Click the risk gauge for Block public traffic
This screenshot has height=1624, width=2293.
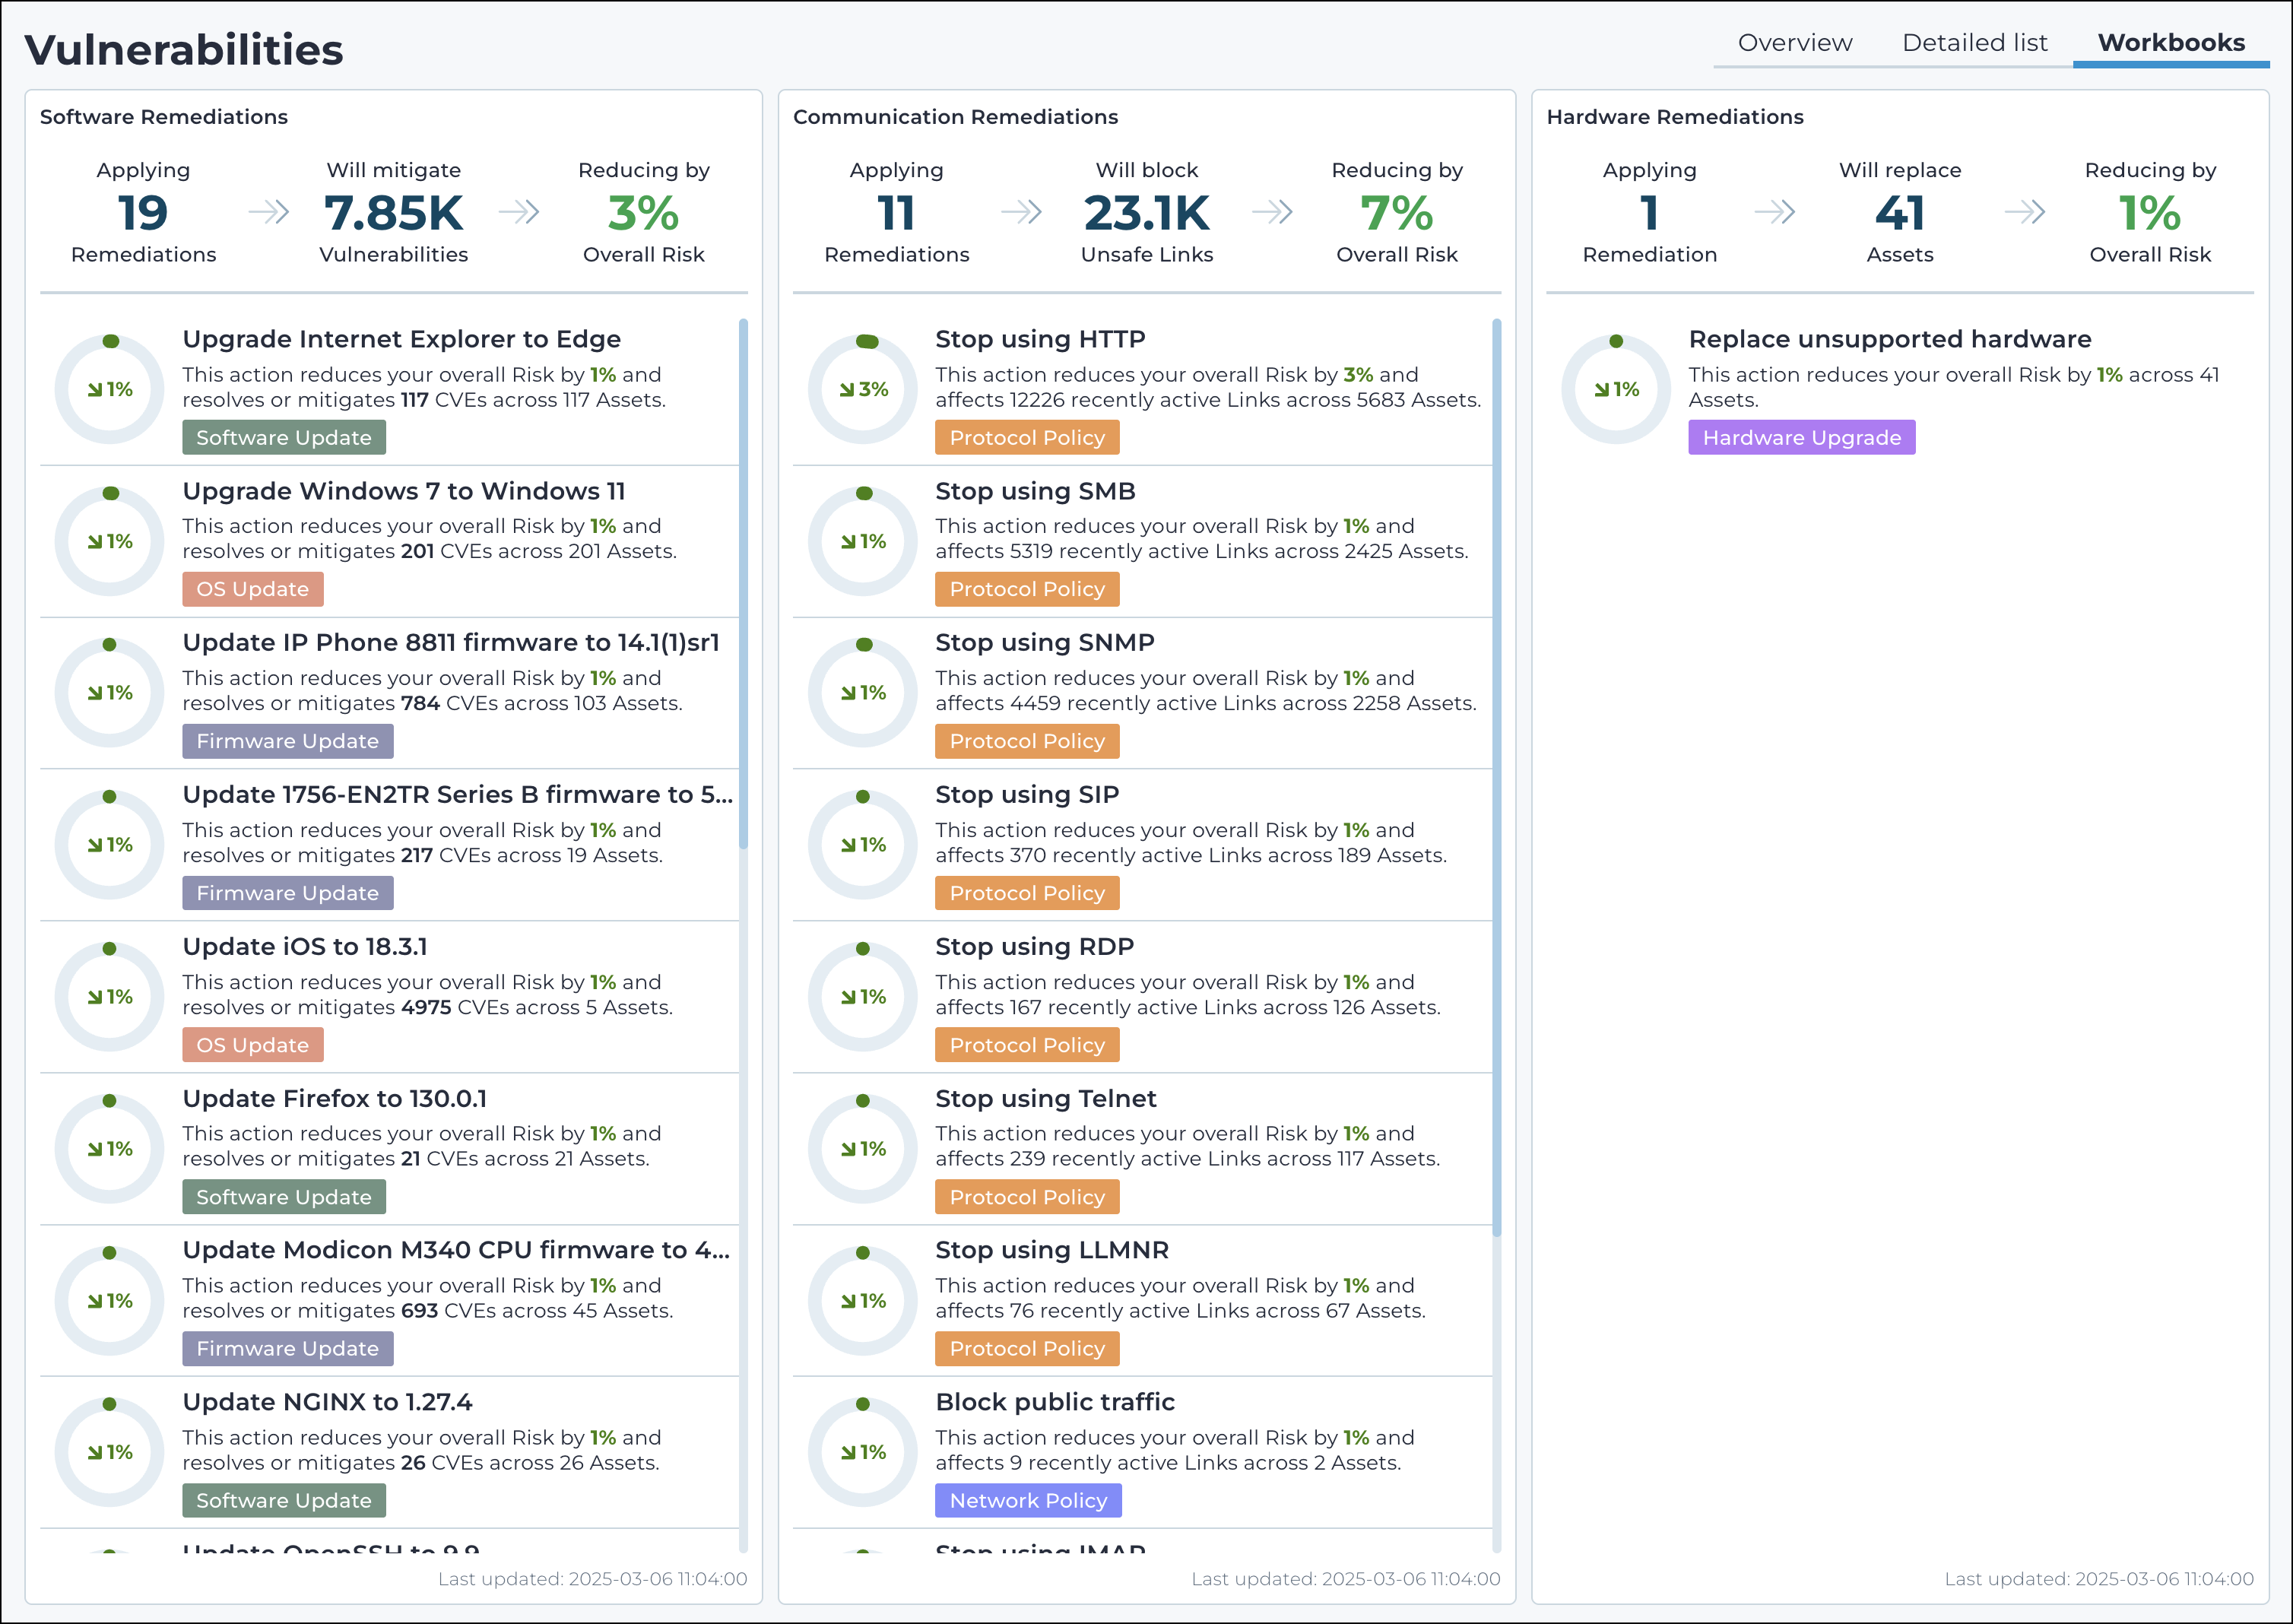point(863,1453)
